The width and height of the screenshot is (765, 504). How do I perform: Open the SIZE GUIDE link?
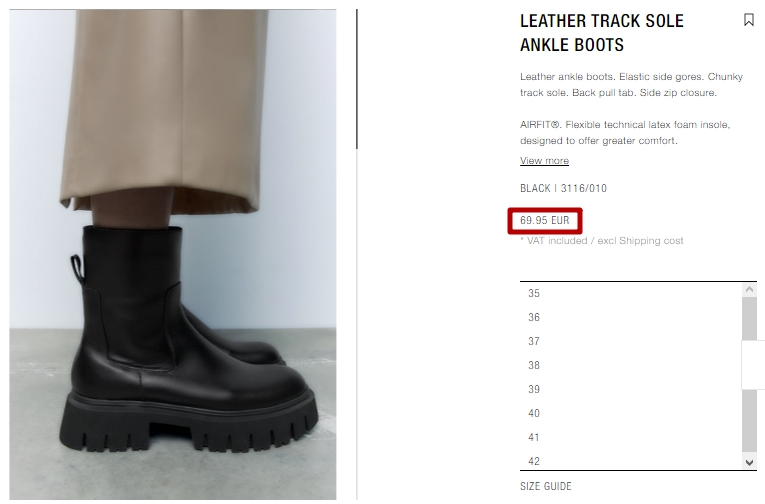[x=545, y=486]
